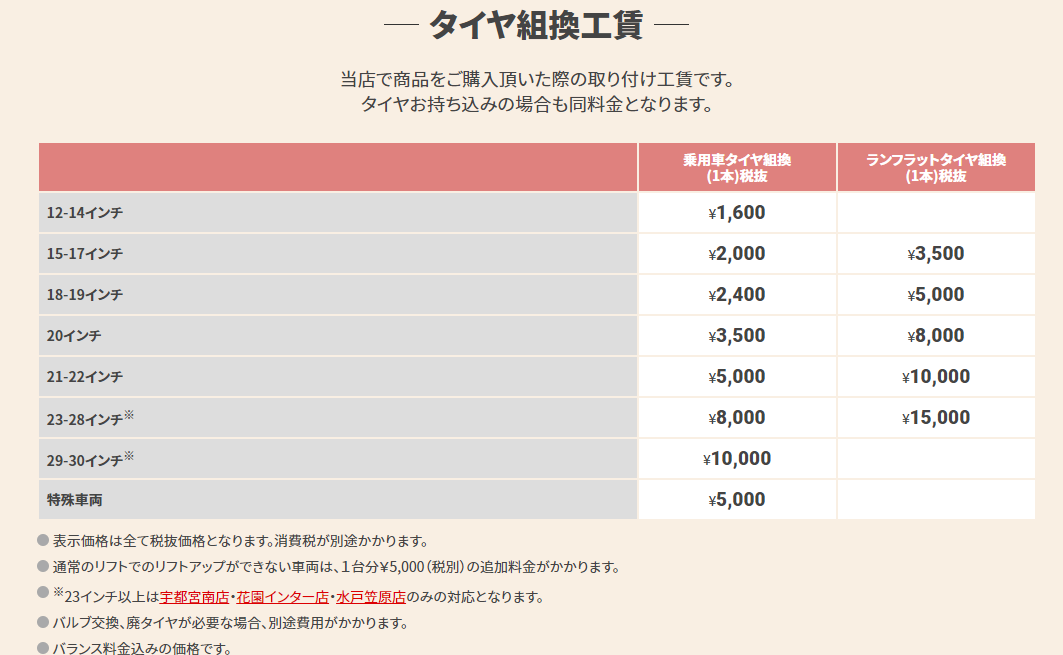Click the ¥15,000 run-flat price
This screenshot has height=655, width=1063.
pyautogui.click(x=936, y=418)
